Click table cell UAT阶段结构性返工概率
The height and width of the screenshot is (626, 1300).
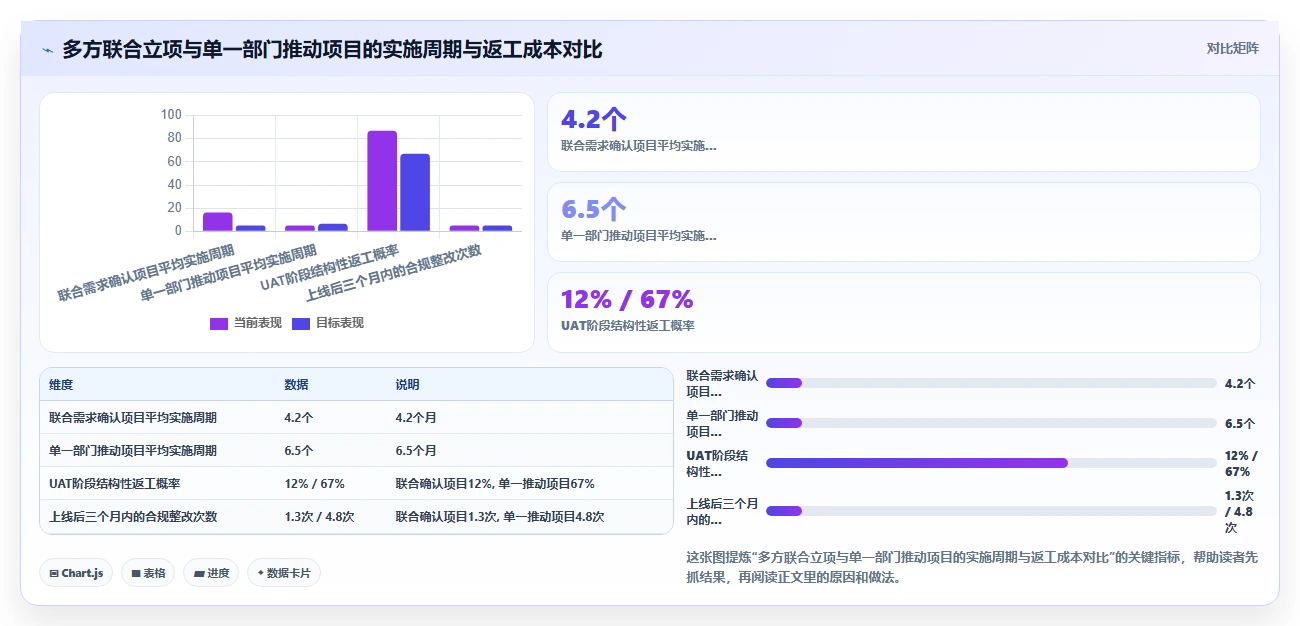(114, 484)
